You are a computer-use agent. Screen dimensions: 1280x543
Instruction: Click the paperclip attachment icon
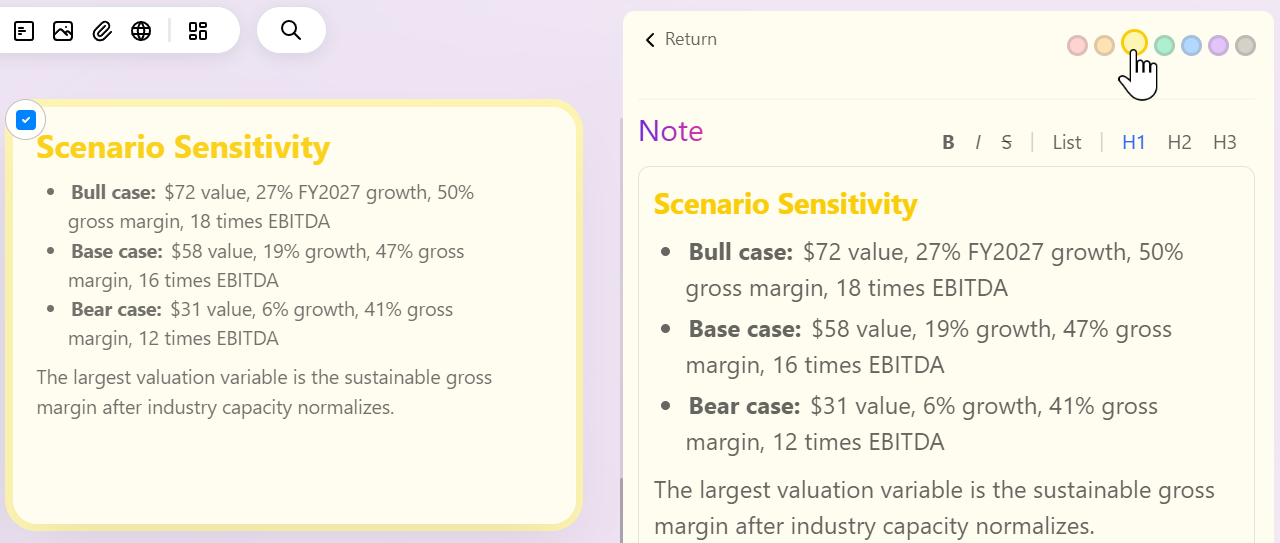(x=102, y=31)
